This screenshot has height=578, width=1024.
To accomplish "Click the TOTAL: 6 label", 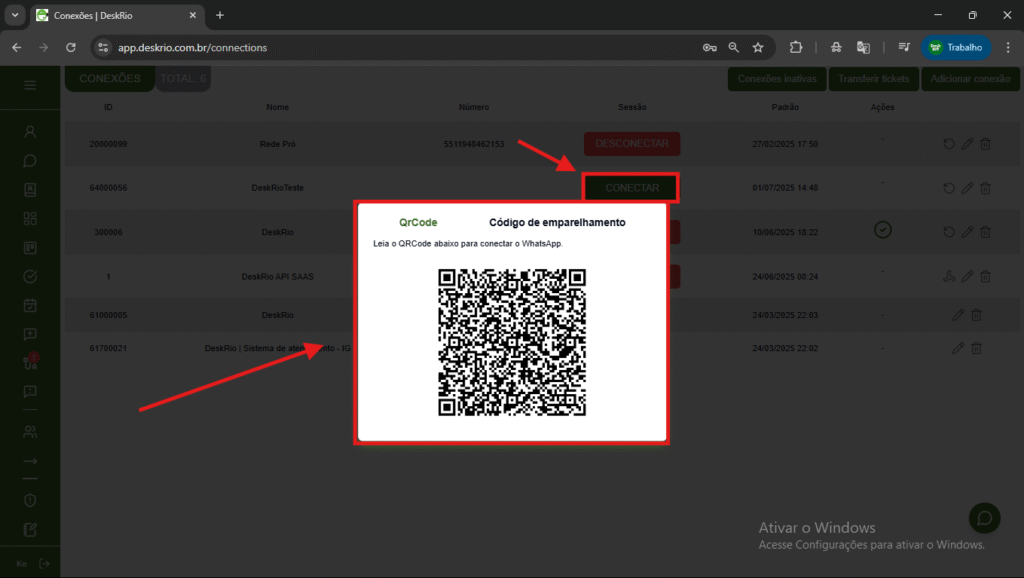I will pyautogui.click(x=183, y=78).
